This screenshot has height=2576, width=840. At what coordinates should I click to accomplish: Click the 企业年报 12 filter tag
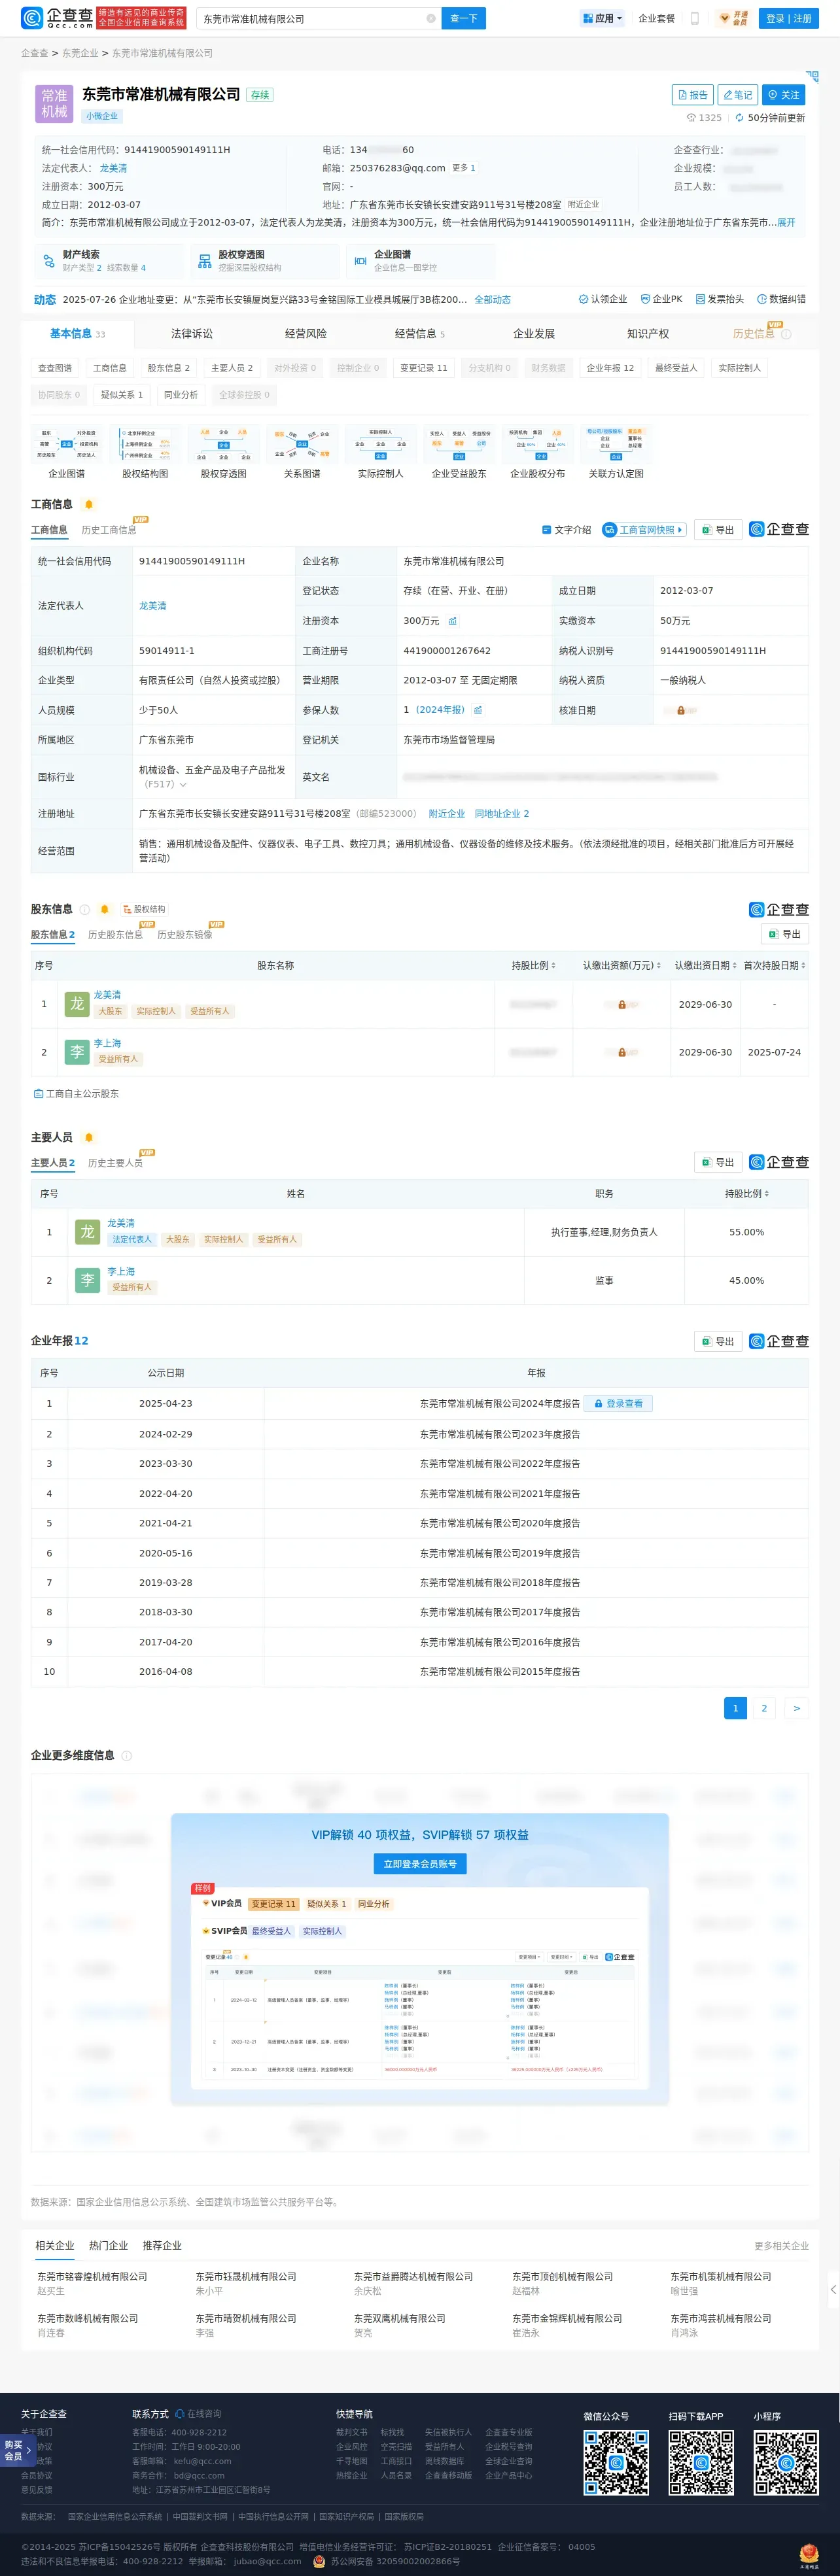610,368
